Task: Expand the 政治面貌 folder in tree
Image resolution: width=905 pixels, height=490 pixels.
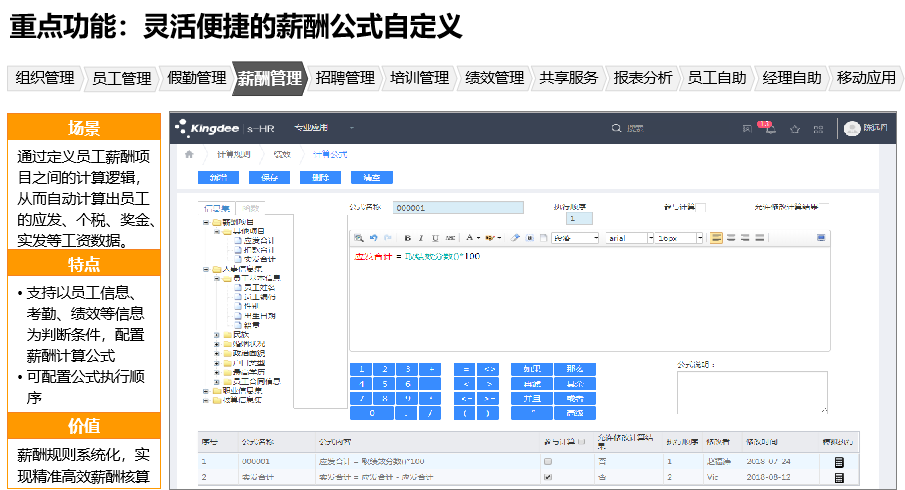Action: click(217, 353)
